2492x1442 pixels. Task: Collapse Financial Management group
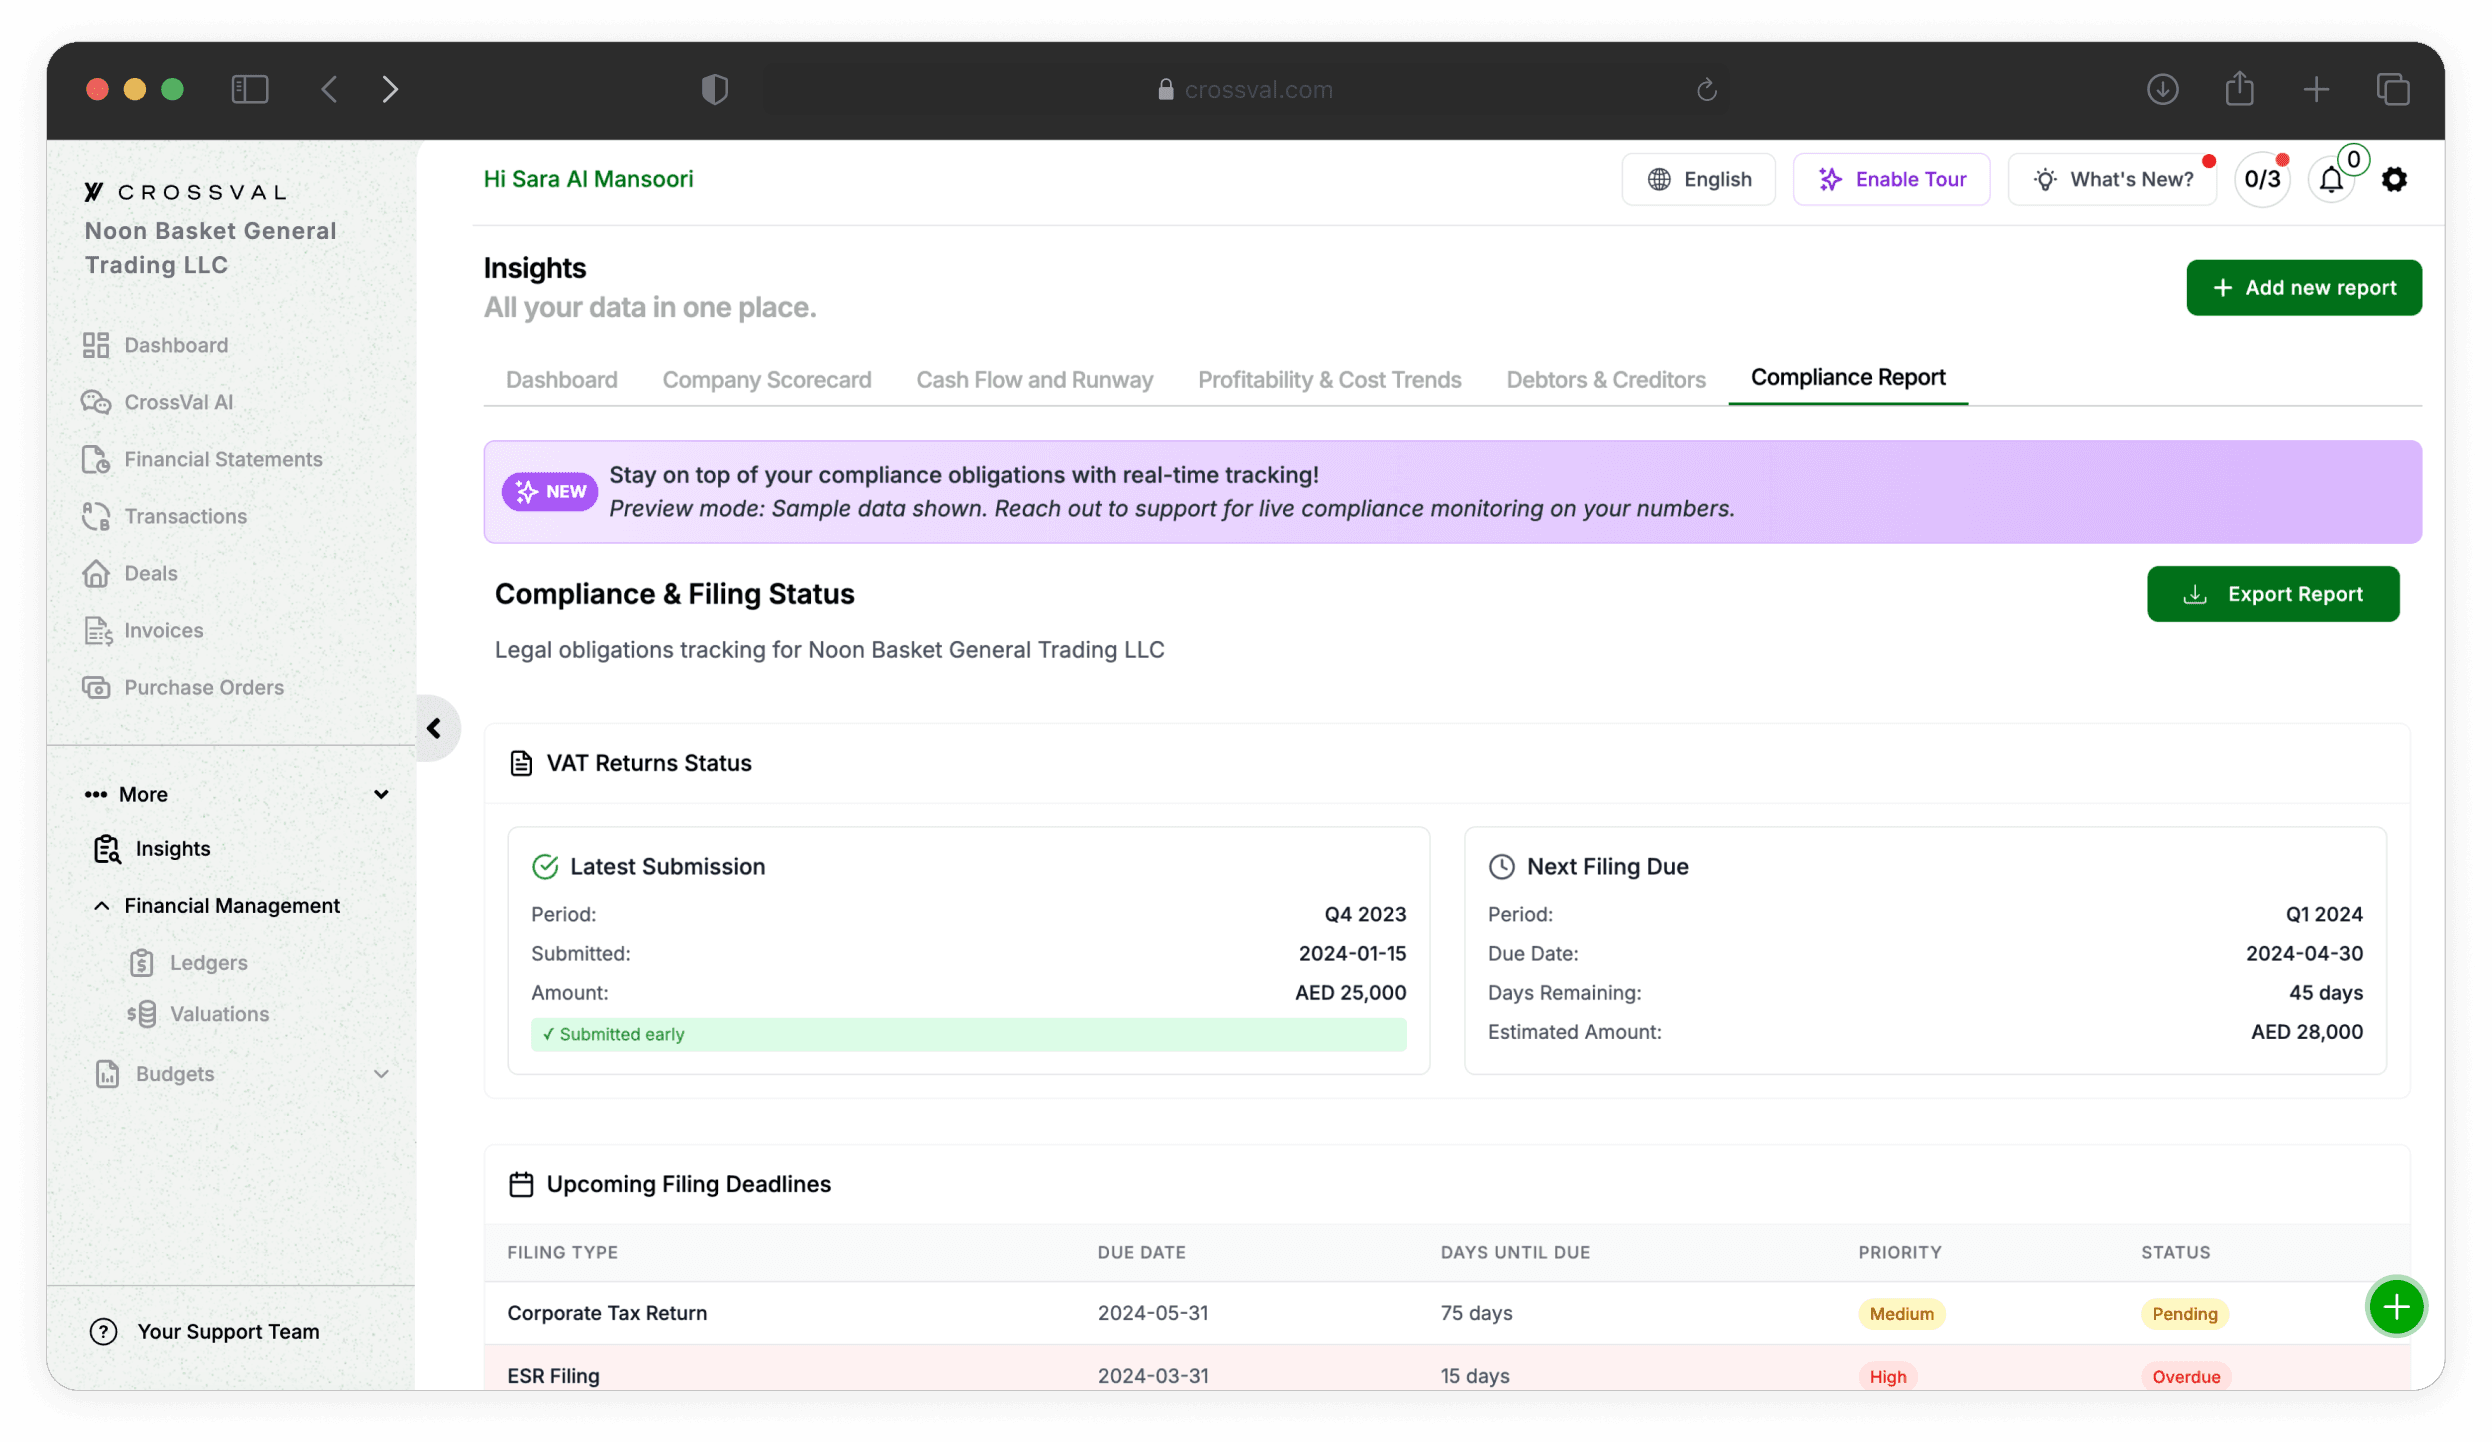click(x=216, y=905)
